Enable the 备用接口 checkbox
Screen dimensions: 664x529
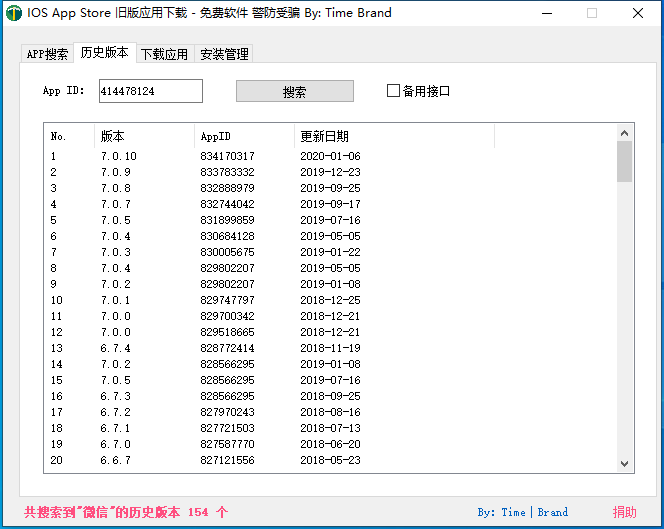(394, 91)
